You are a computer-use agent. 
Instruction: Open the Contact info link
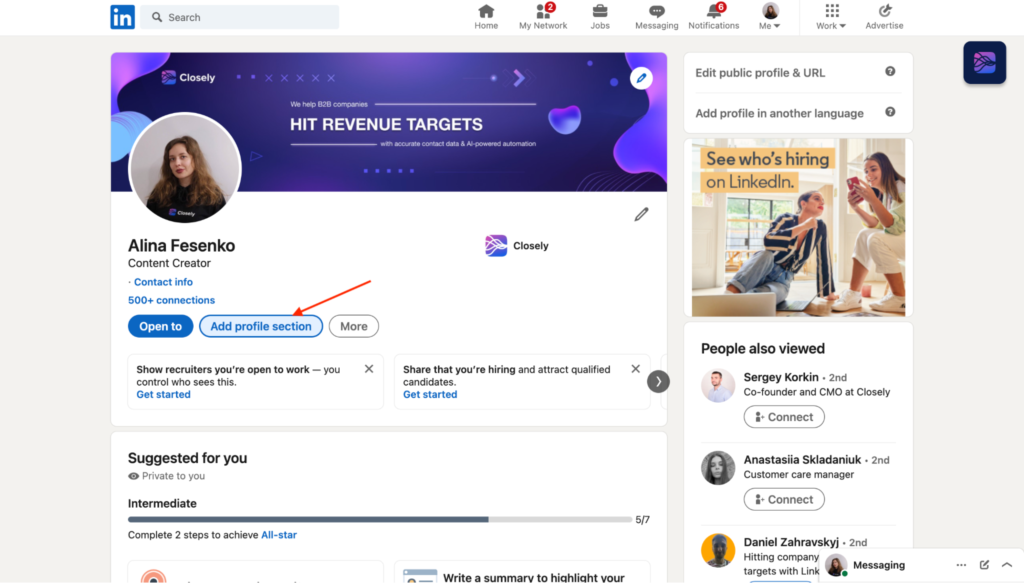pyautogui.click(x=163, y=281)
